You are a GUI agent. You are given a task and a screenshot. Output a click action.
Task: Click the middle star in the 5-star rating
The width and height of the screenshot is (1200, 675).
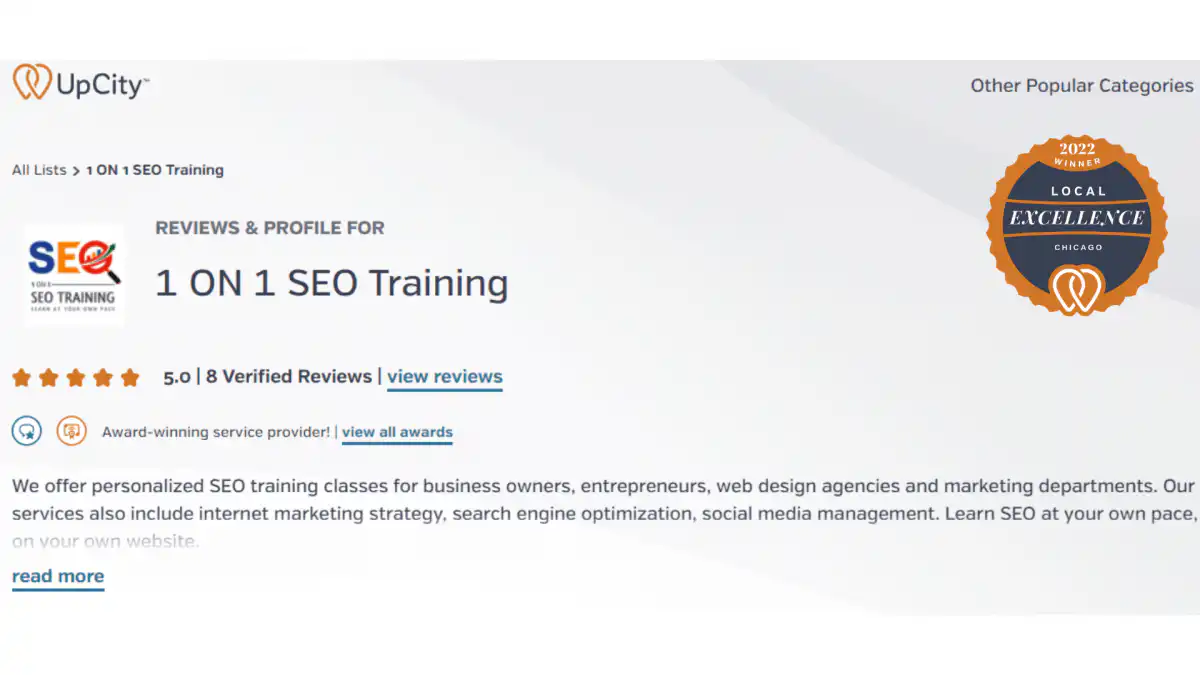click(x=75, y=377)
